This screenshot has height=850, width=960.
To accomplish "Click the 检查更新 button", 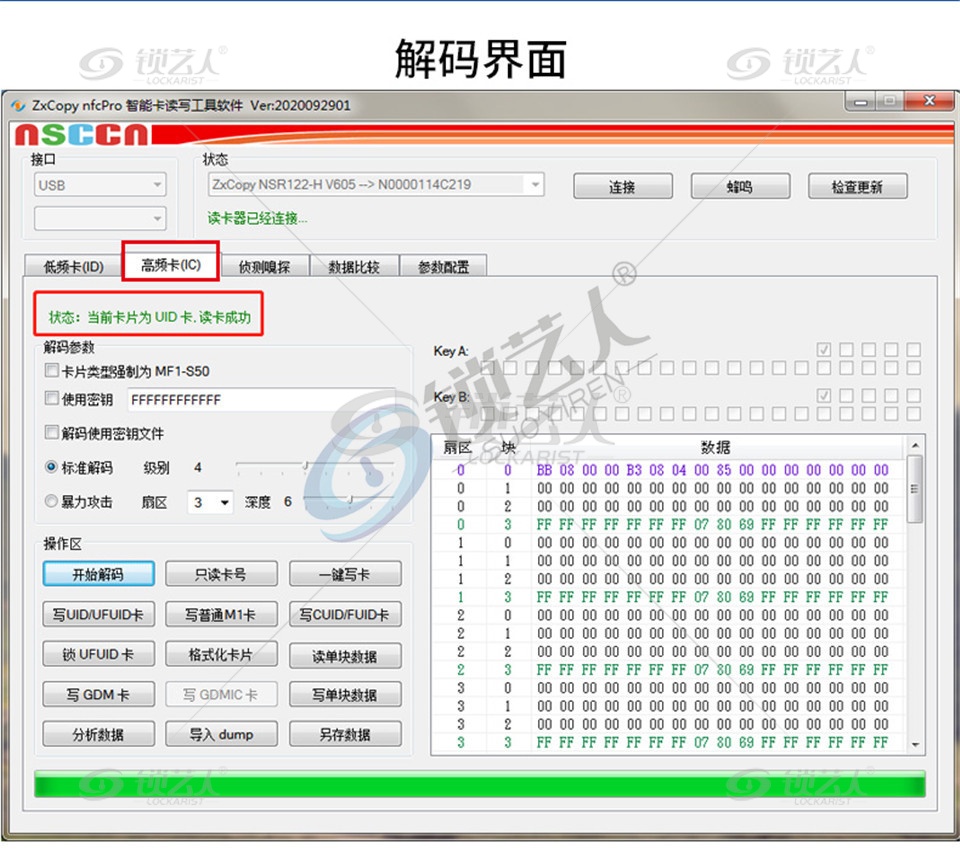I will tap(858, 186).
